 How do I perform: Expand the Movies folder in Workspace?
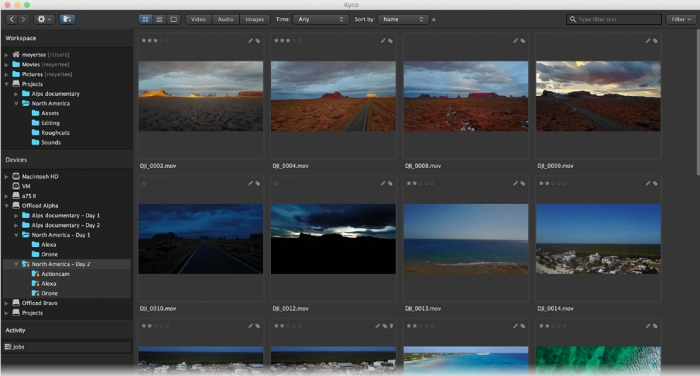pos(6,65)
